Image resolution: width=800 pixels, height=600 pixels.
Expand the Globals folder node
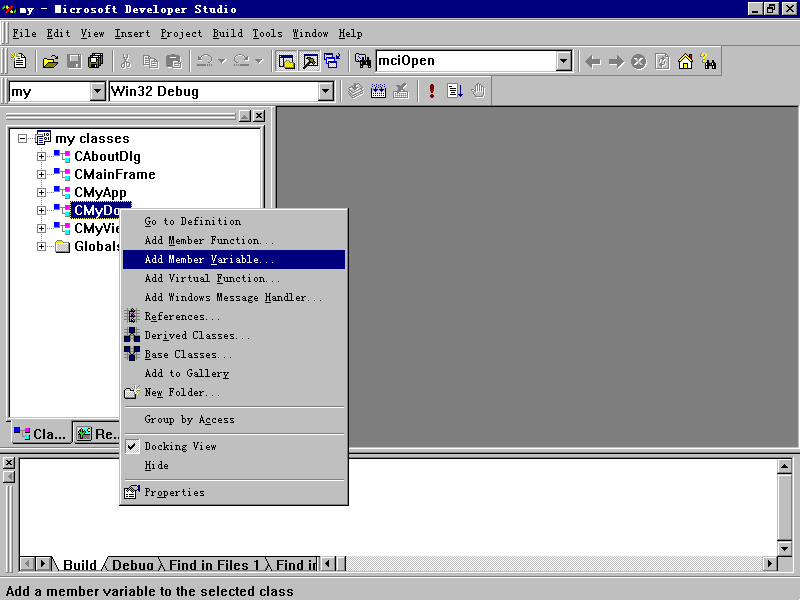[x=41, y=246]
